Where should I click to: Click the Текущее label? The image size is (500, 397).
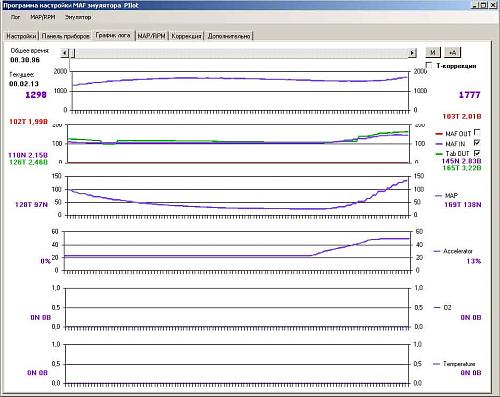click(x=22, y=75)
